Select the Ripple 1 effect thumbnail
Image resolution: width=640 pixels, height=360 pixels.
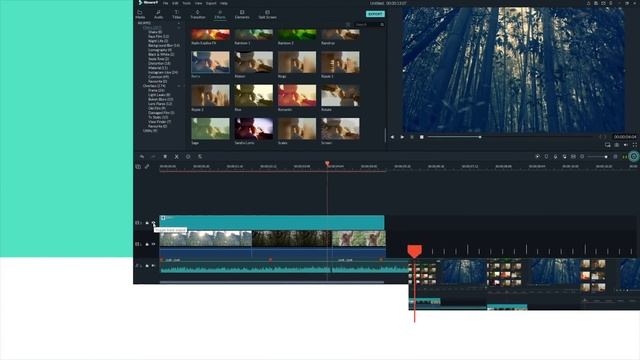pyautogui.click(x=340, y=62)
